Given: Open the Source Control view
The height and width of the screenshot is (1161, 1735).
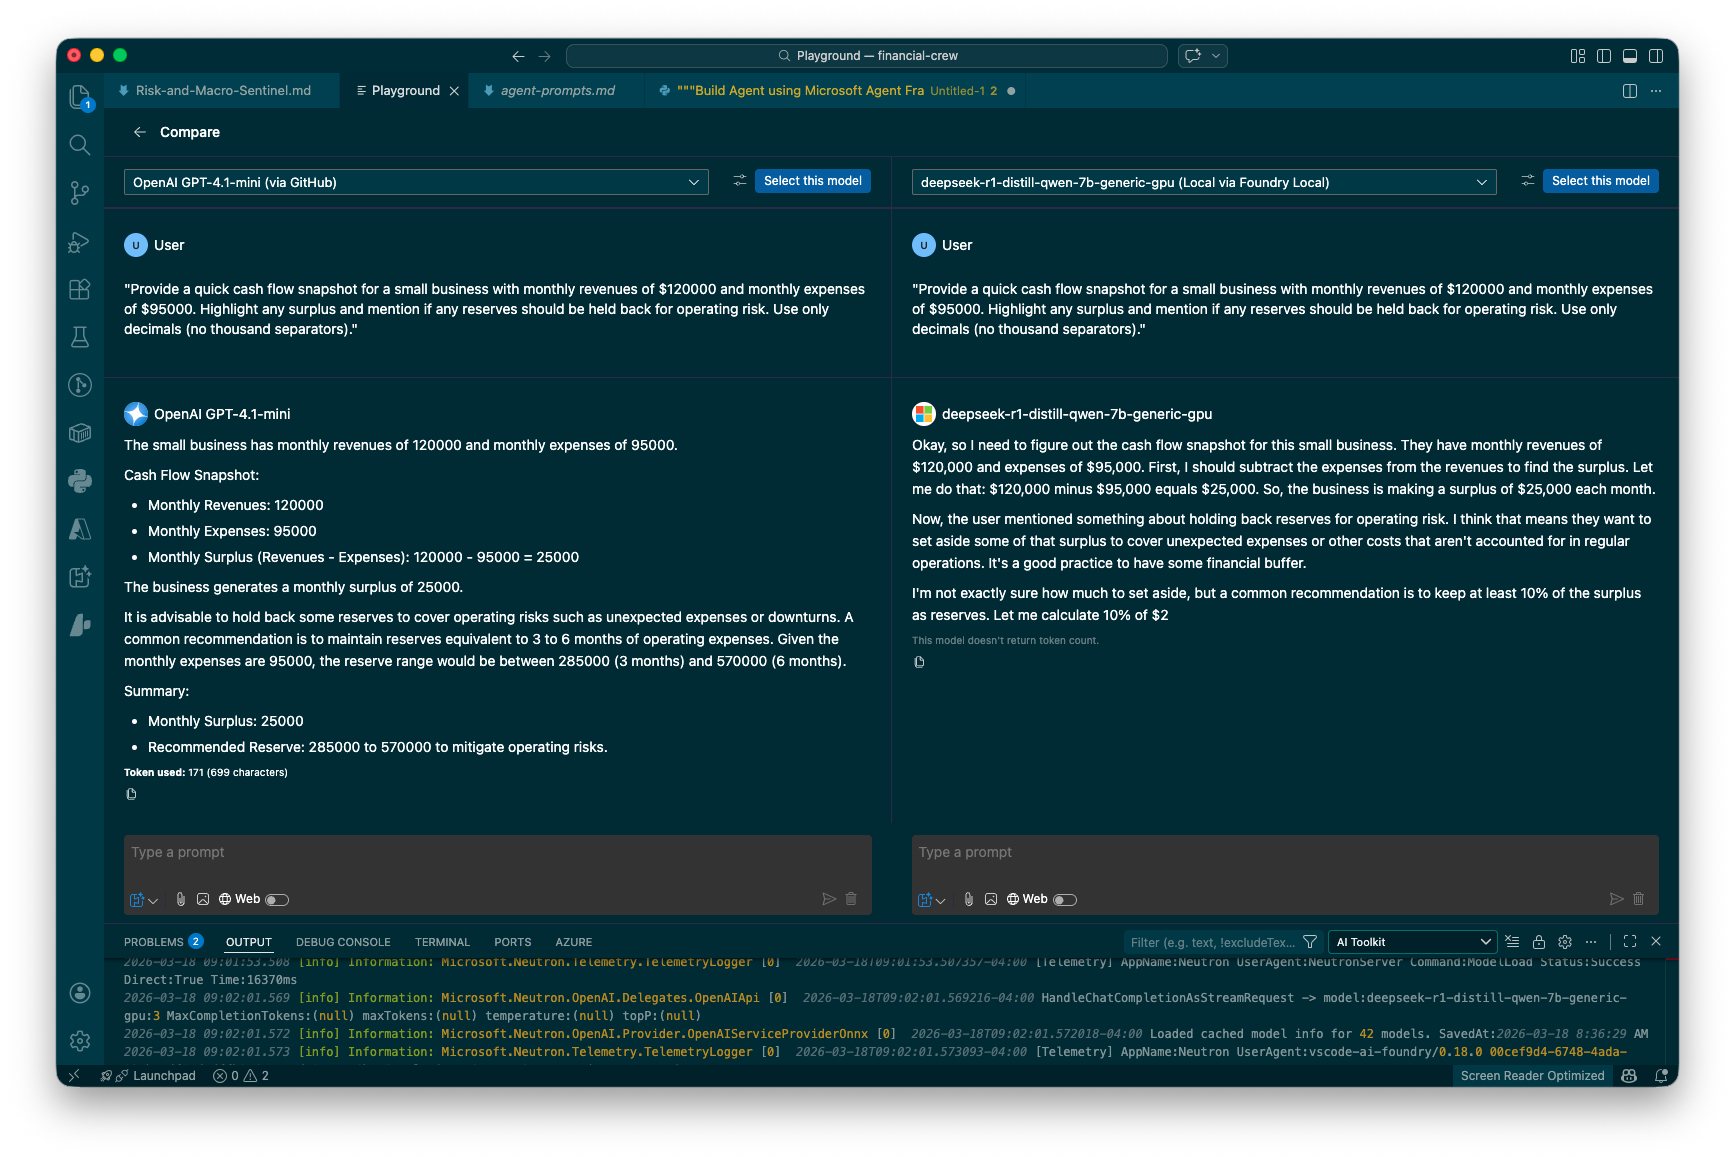Looking at the screenshot, I should 80,193.
